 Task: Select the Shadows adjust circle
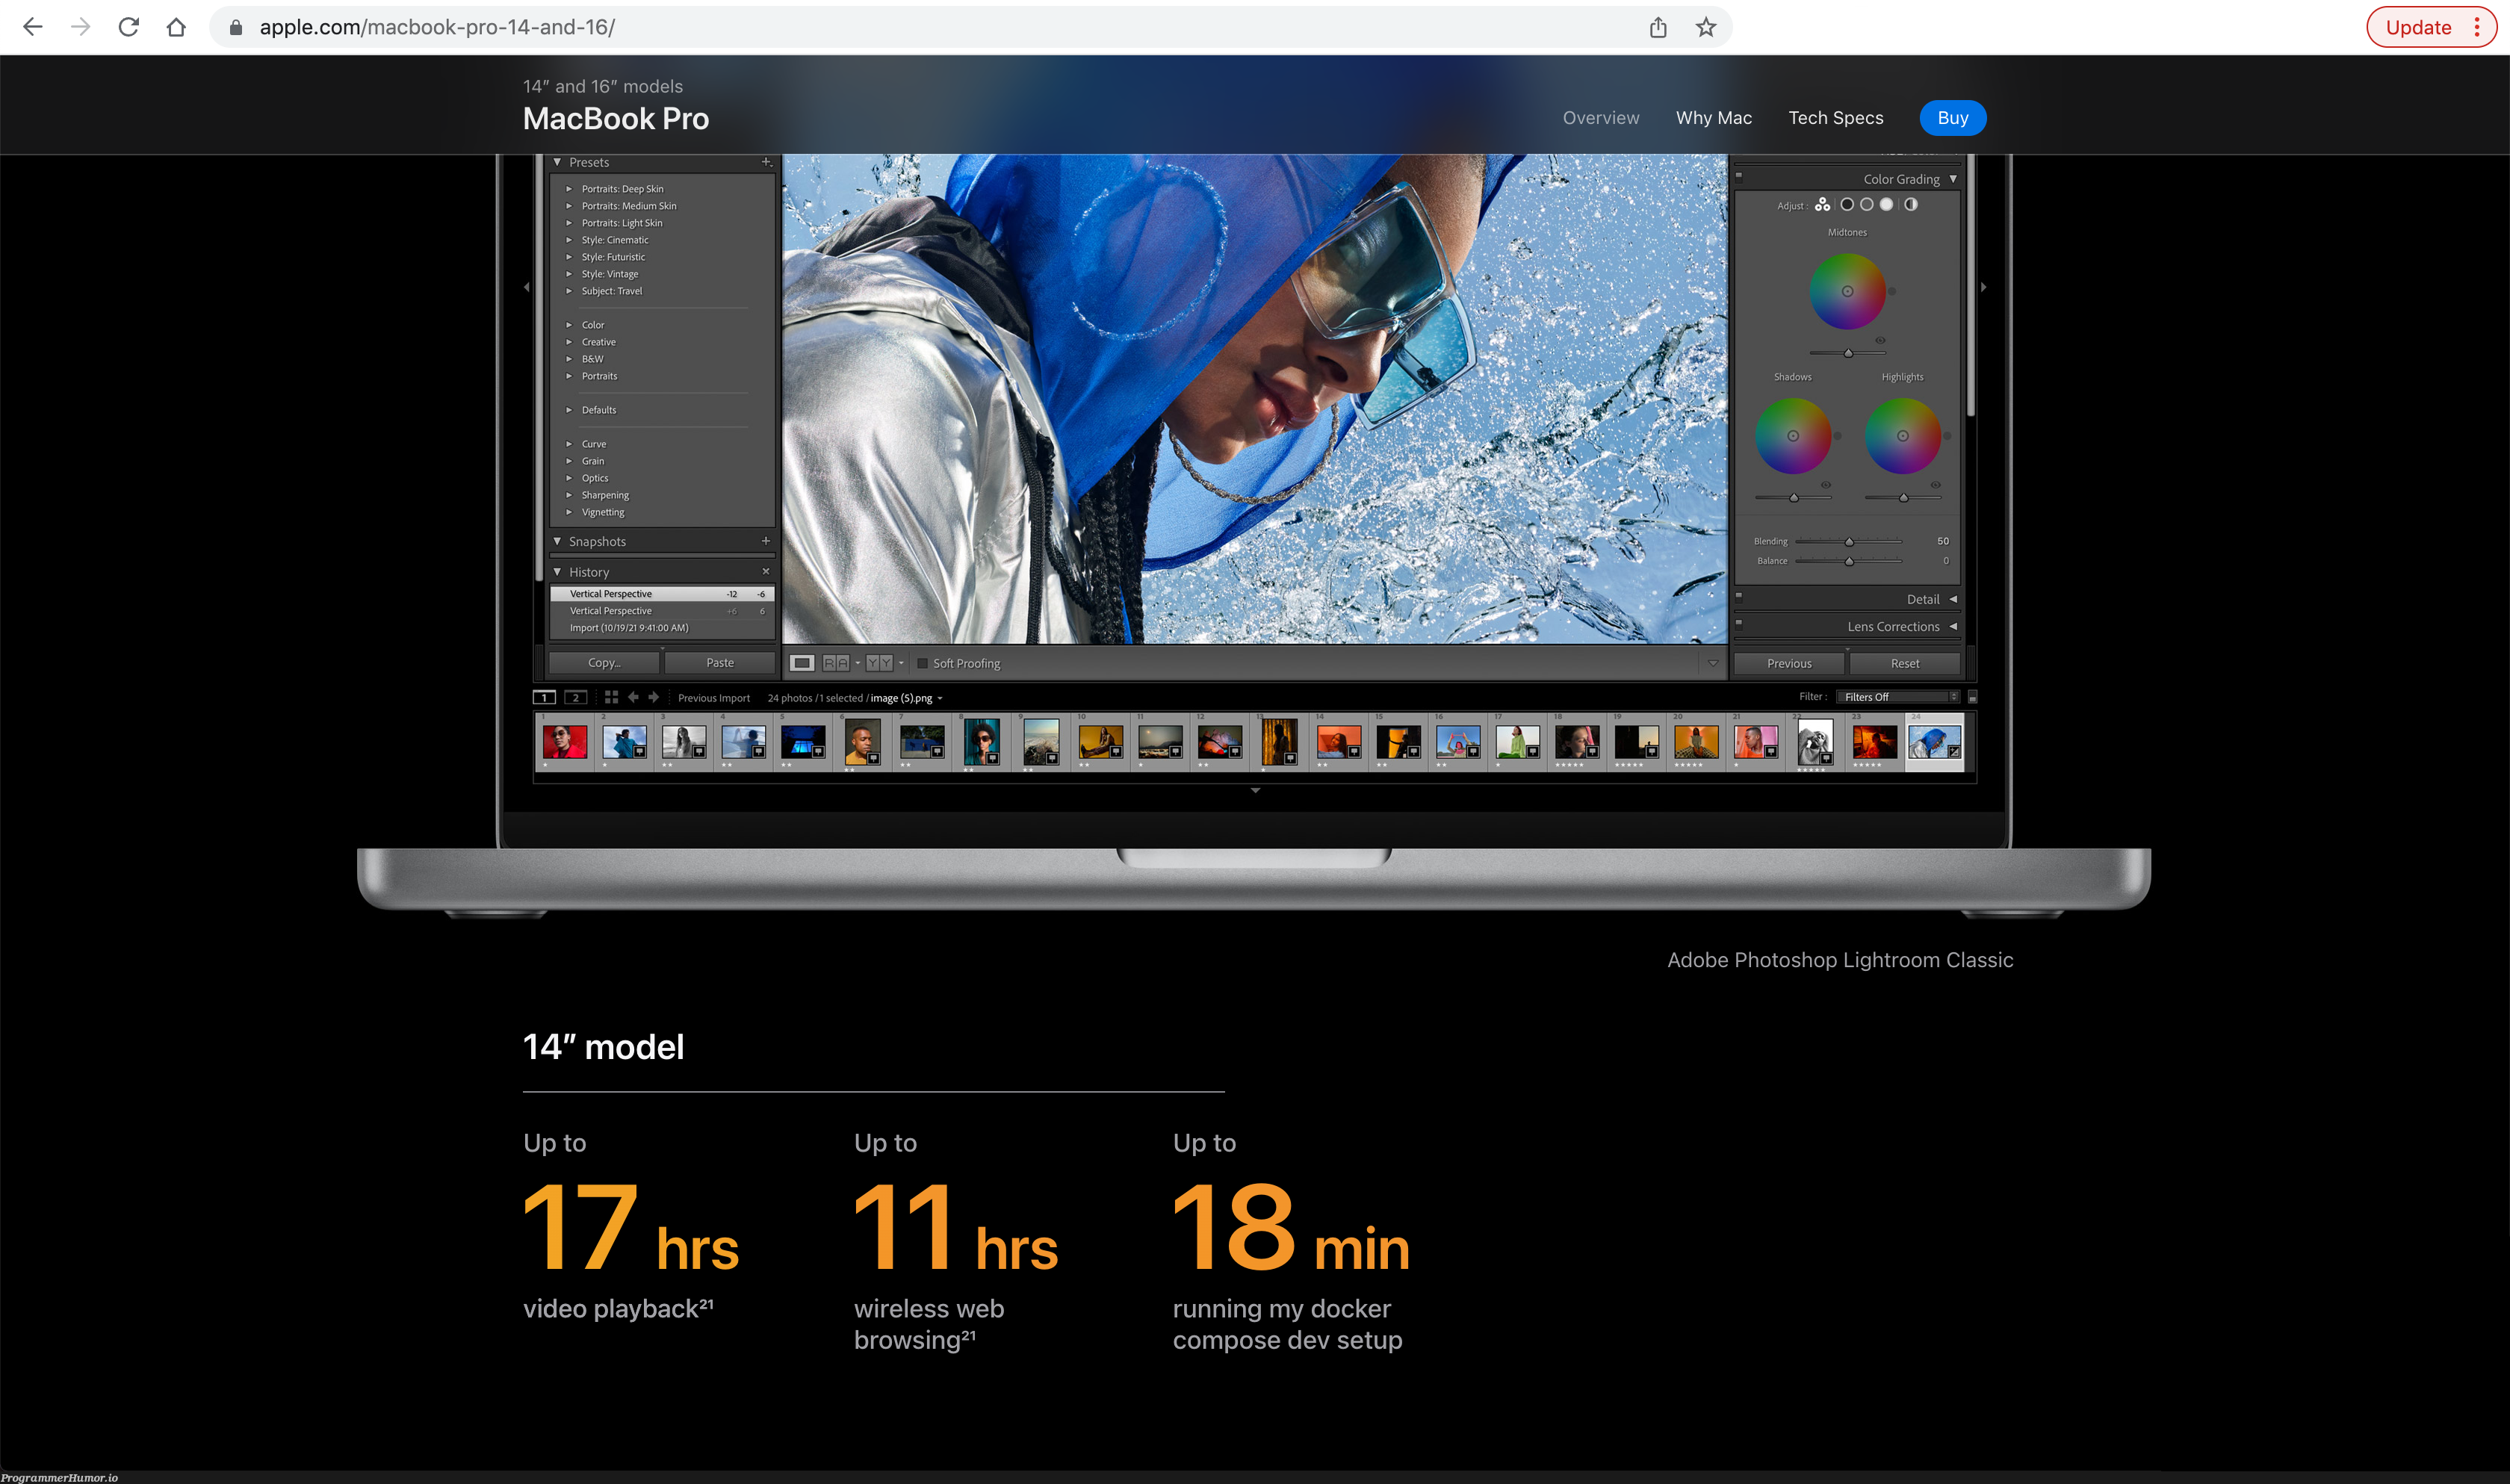[x=1847, y=204]
